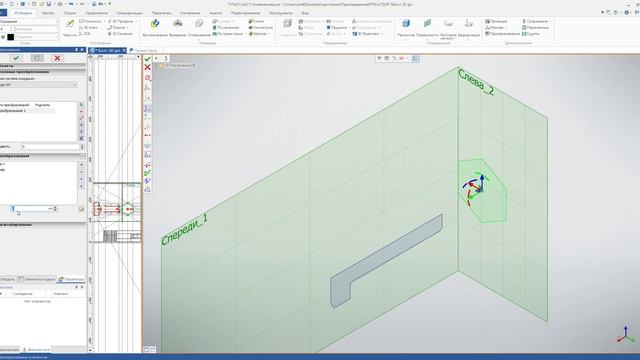
Task: Click the stepper arrows of the value field
Action: (56, 209)
